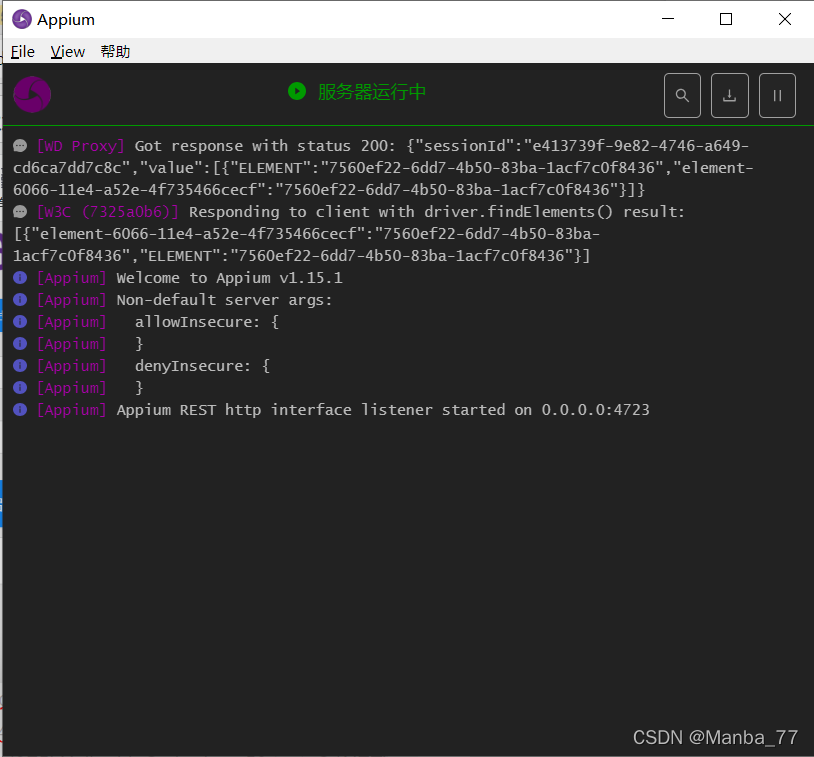This screenshot has height=757, width=814.
Task: Click info icon beside 'Non-default server args' line
Action: click(20, 300)
